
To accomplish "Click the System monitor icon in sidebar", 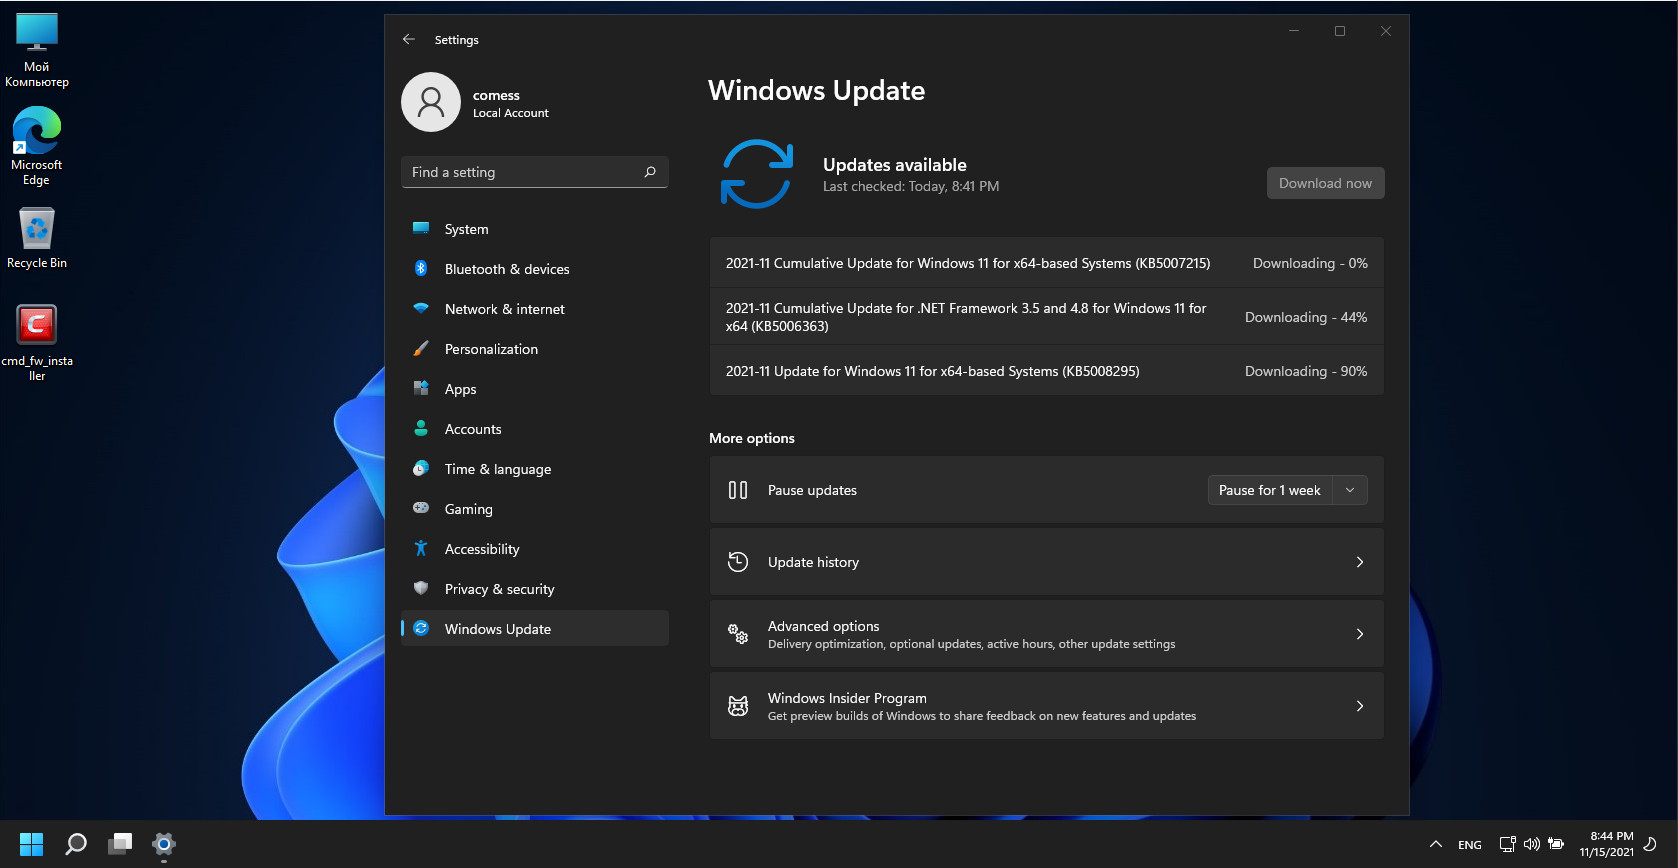I will [x=421, y=228].
